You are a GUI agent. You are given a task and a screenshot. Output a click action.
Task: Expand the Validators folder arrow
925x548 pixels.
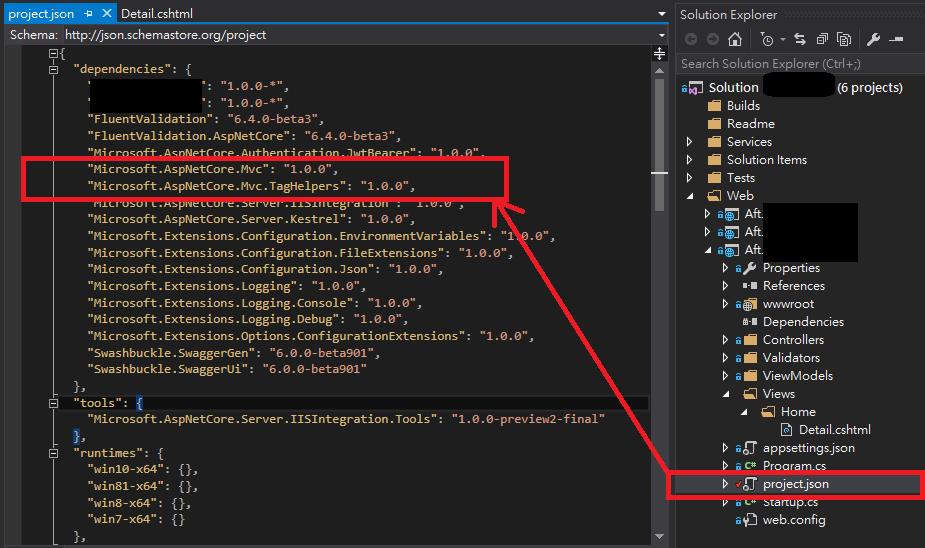pyautogui.click(x=725, y=358)
